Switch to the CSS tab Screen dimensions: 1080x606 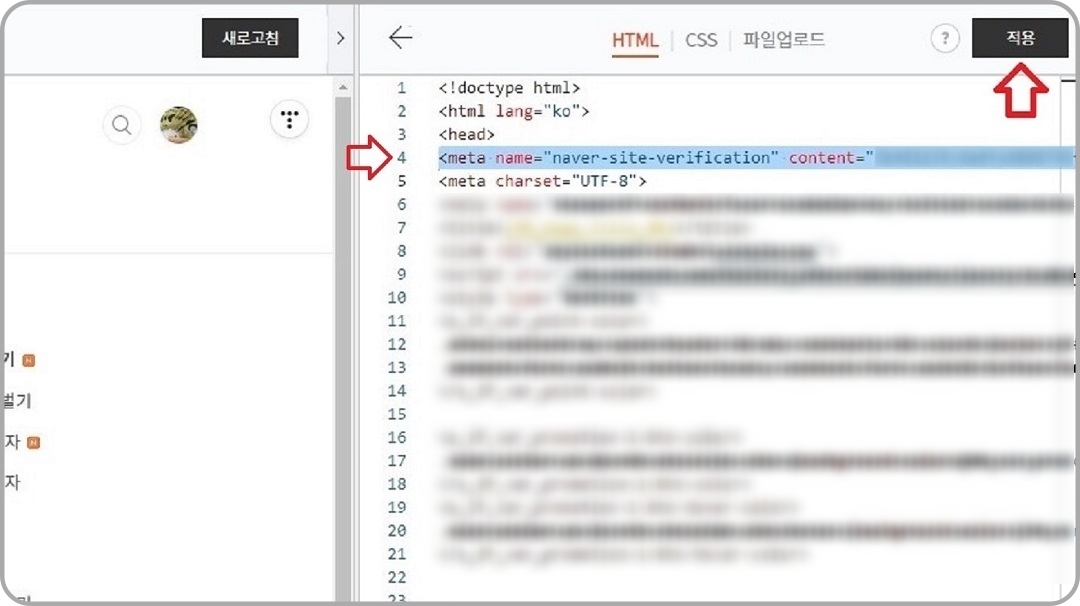(x=701, y=40)
